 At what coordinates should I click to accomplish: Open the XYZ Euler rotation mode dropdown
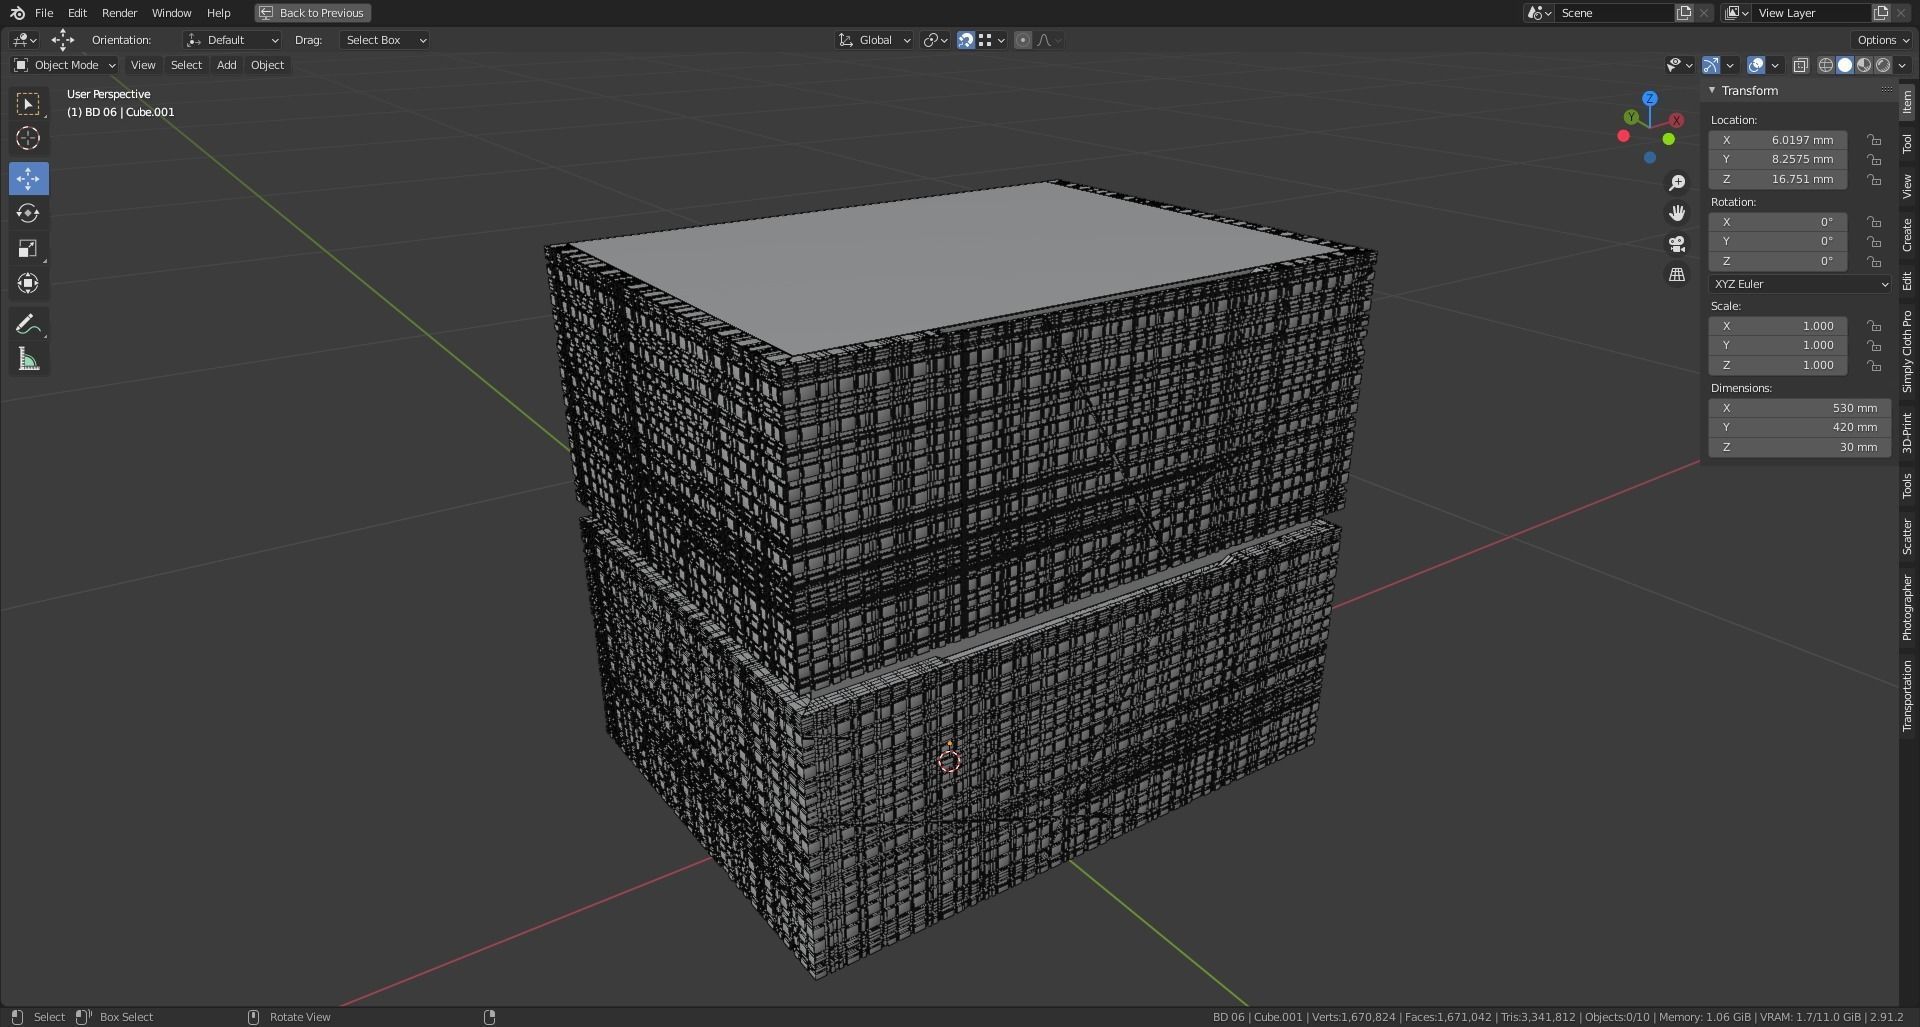click(1800, 284)
